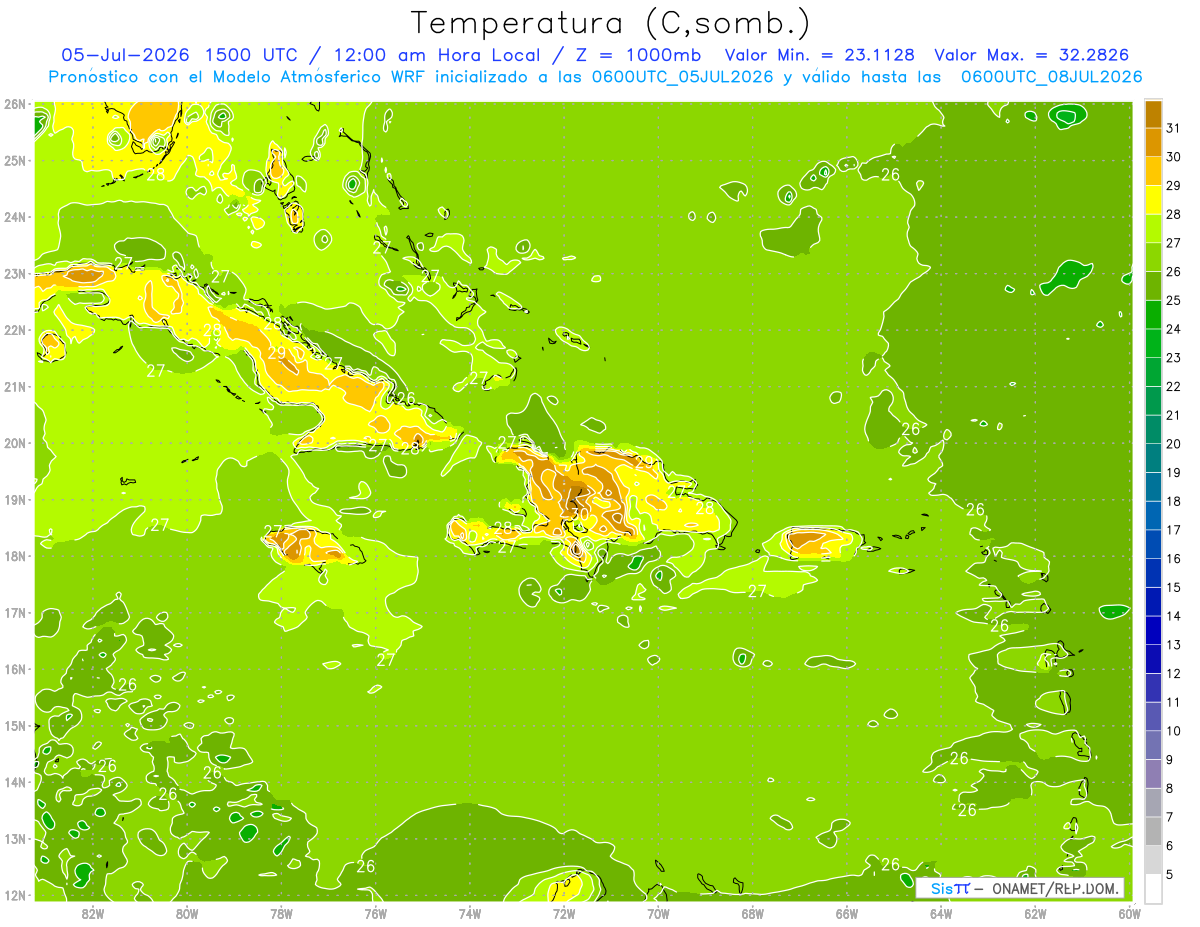Click the '72W' longitude axis label
The image size is (1200, 927).
(564, 913)
